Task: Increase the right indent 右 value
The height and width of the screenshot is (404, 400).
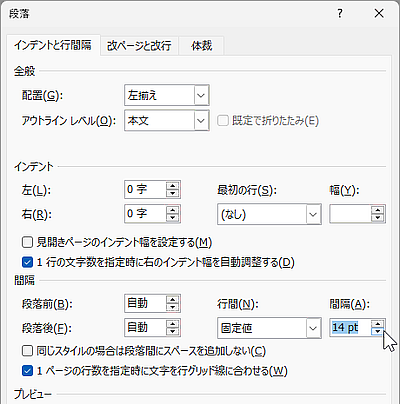Action: [173, 210]
